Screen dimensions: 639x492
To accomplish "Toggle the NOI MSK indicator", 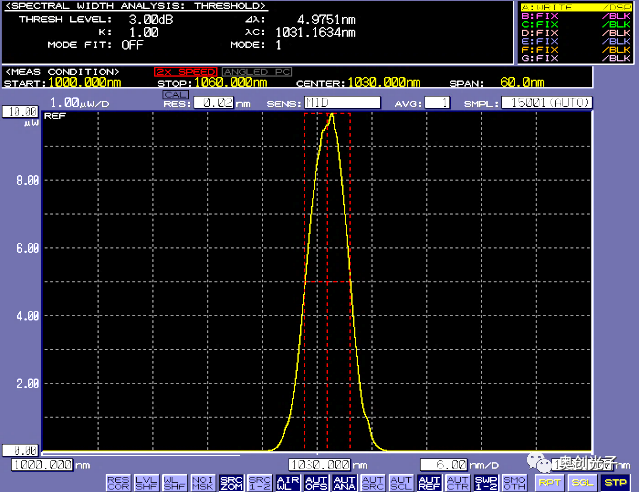I will (203, 483).
